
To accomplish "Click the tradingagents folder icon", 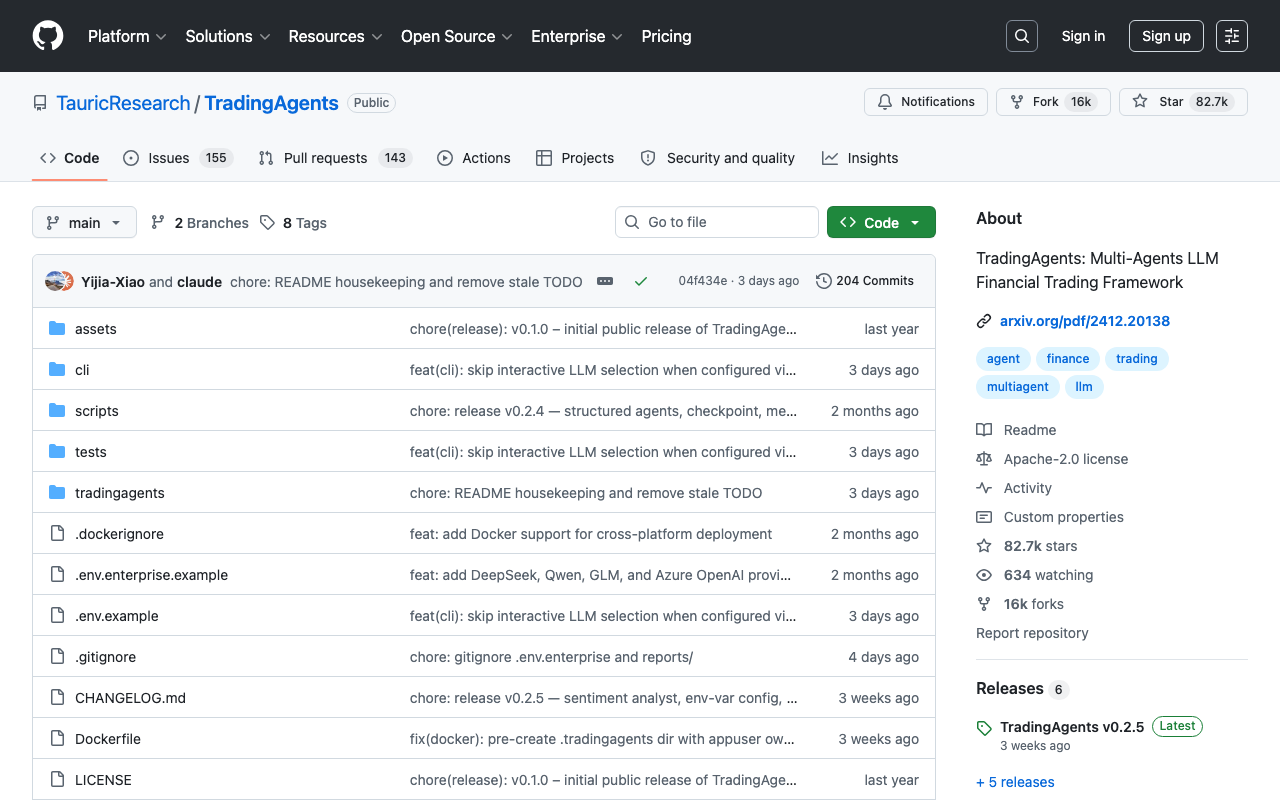I will (57, 493).
